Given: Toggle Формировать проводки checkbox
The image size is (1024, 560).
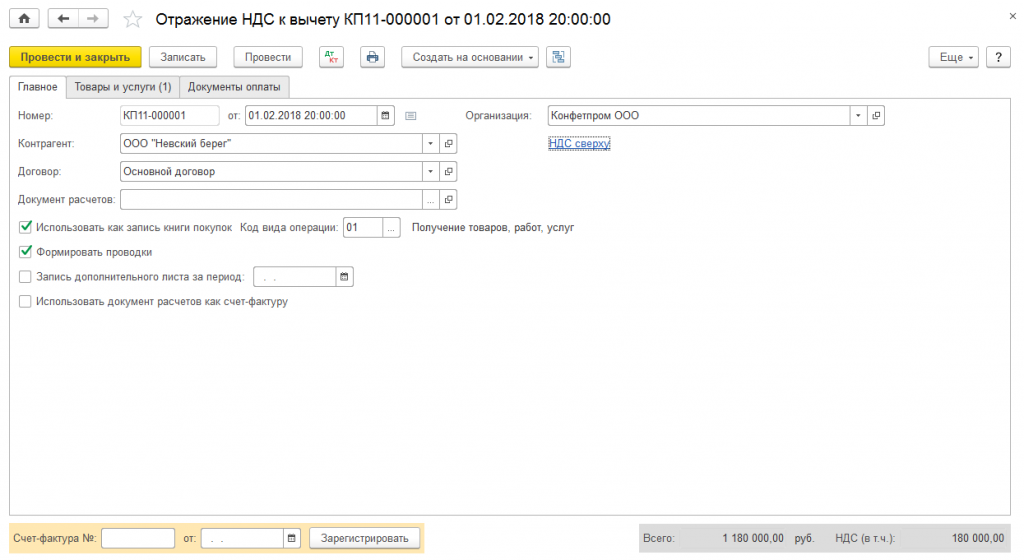Looking at the screenshot, I should (x=26, y=252).
